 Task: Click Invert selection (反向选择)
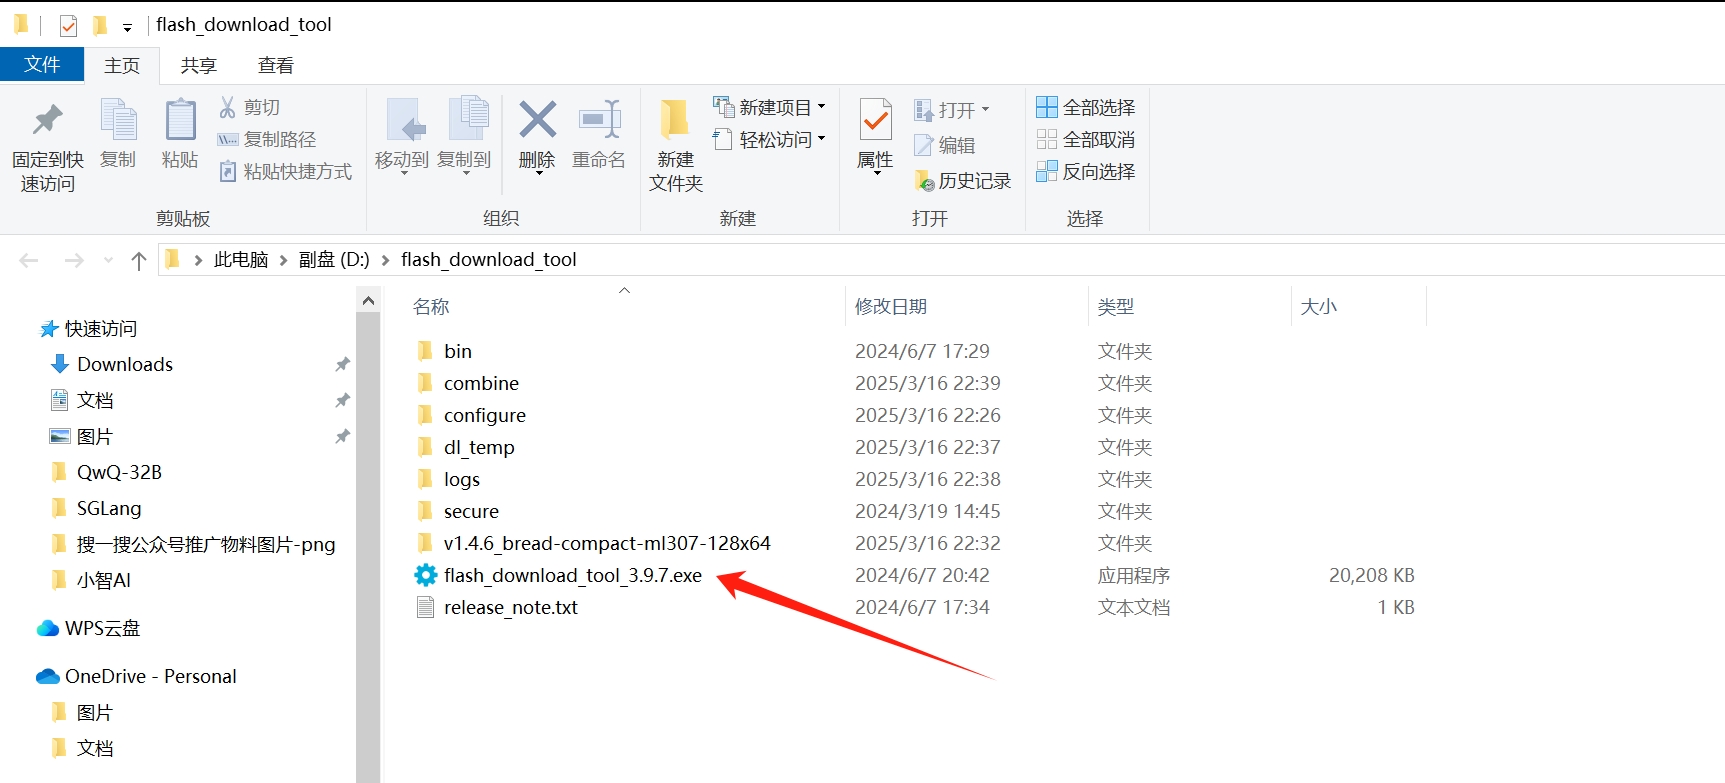click(x=1086, y=171)
